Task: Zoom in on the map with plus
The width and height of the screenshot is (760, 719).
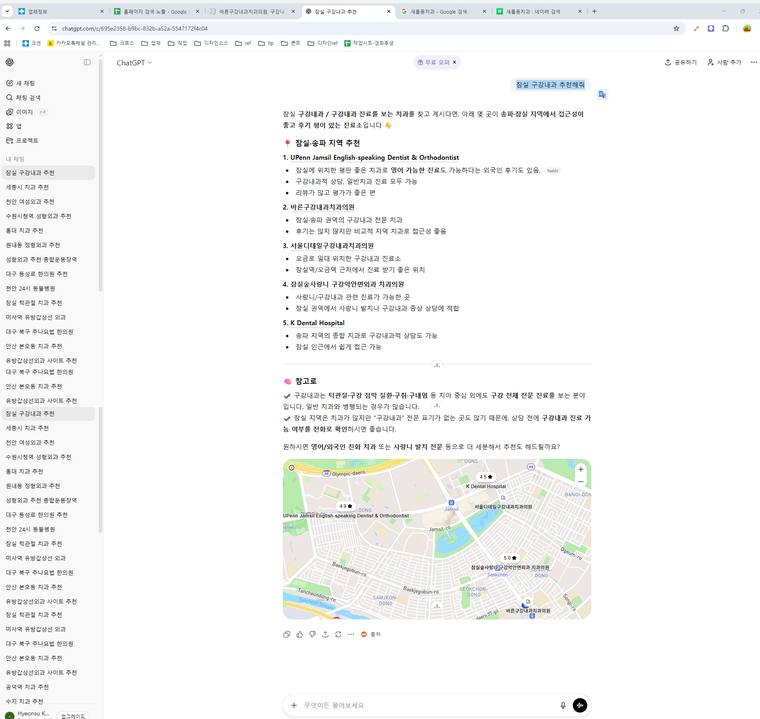Action: pyautogui.click(x=581, y=469)
